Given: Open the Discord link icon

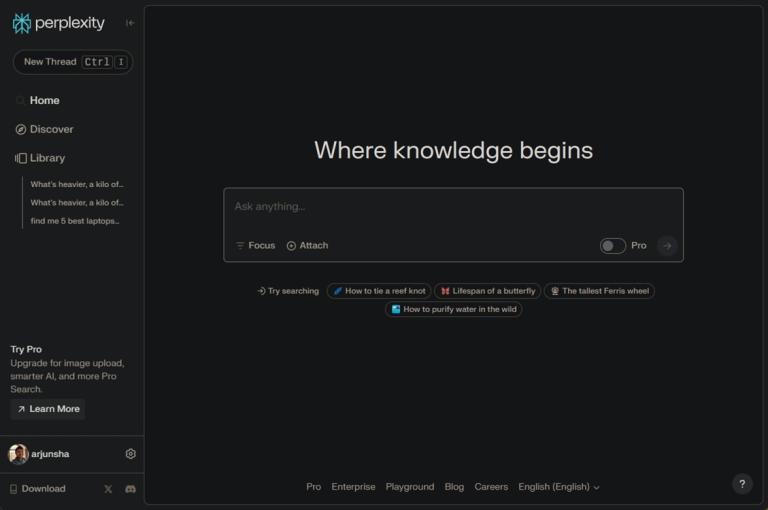Looking at the screenshot, I should (x=130, y=489).
